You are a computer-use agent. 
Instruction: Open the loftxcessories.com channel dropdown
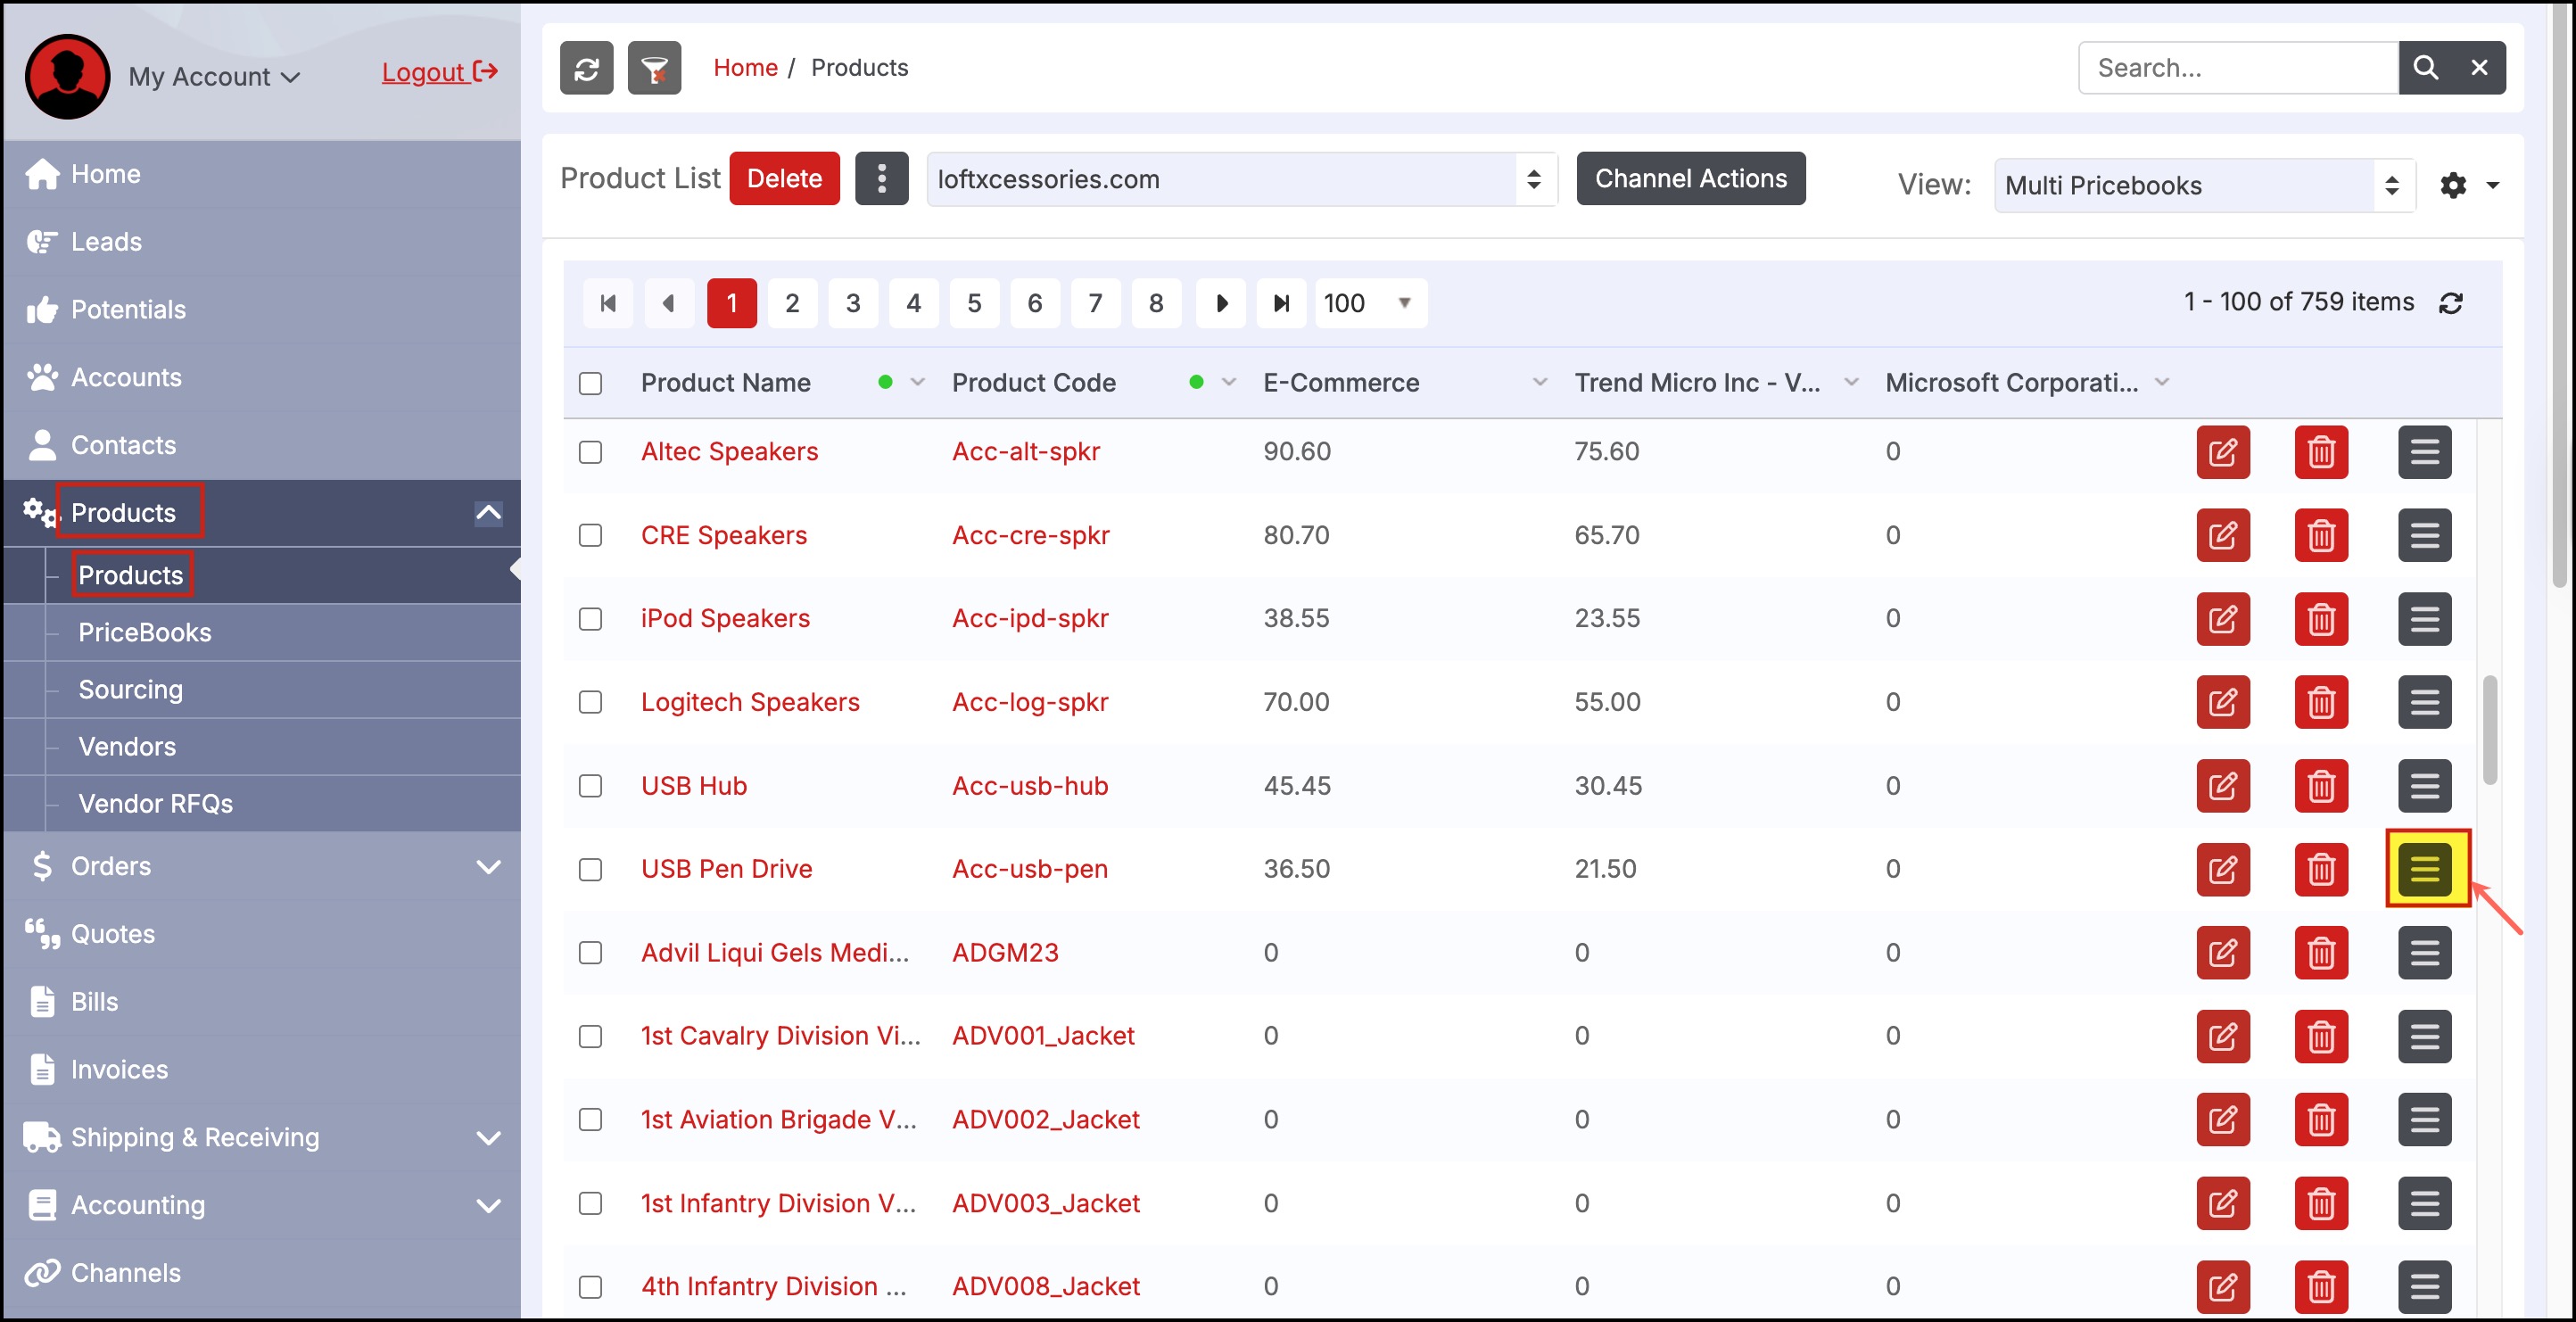click(x=1240, y=180)
